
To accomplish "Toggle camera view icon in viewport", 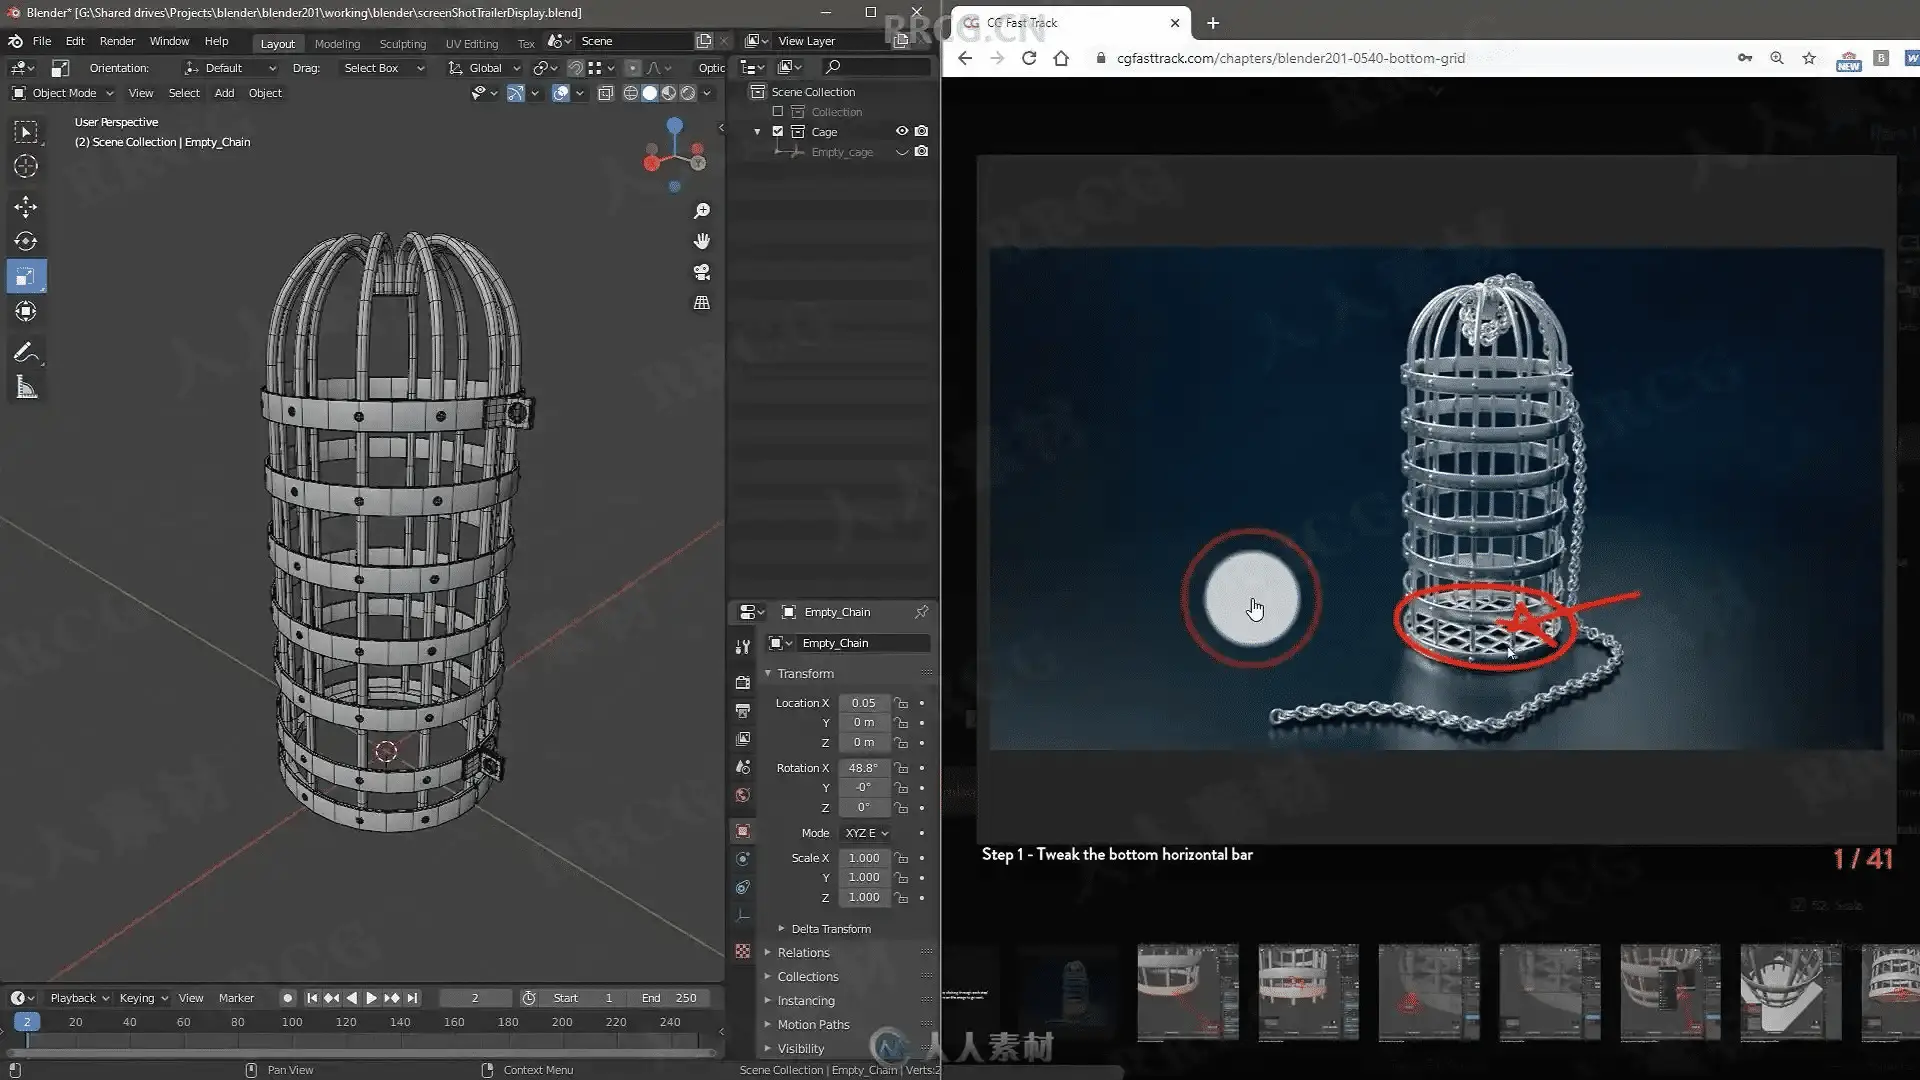I will pos(702,272).
